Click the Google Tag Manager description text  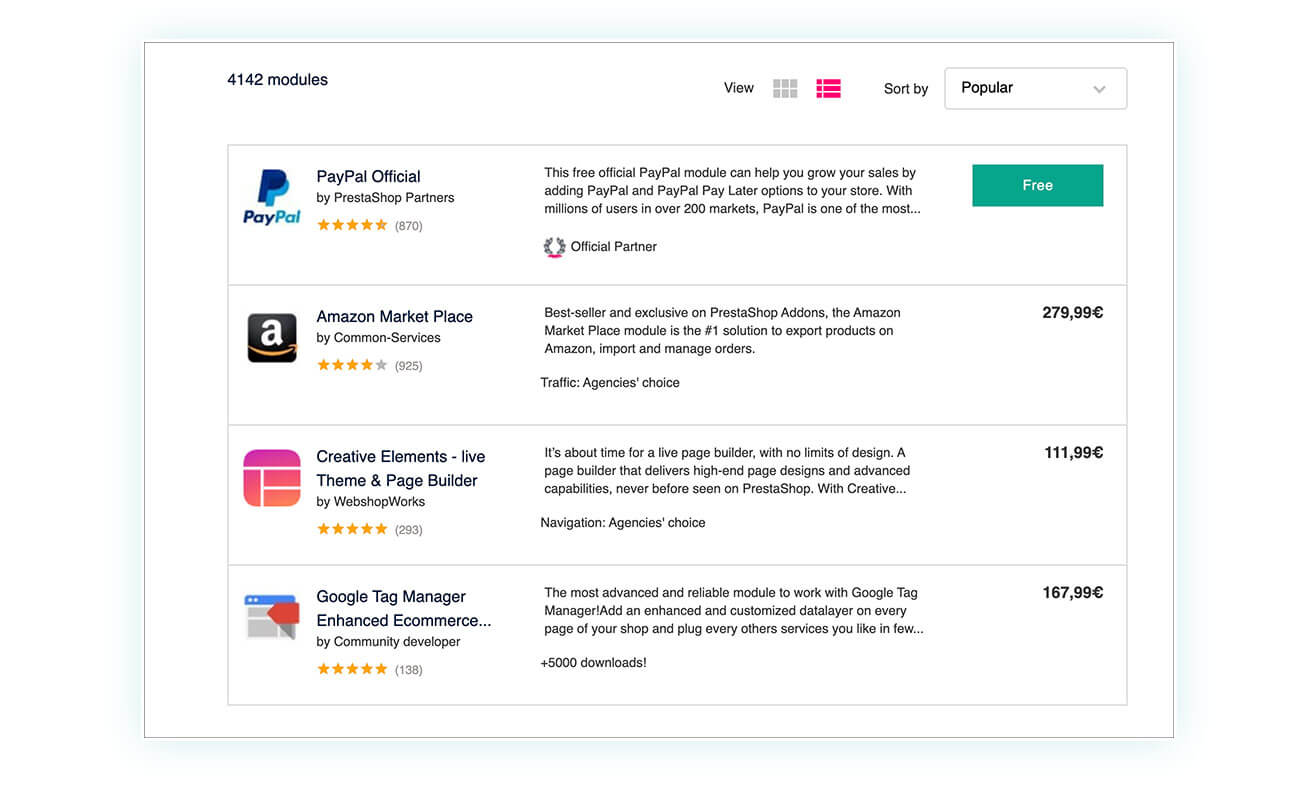point(734,611)
